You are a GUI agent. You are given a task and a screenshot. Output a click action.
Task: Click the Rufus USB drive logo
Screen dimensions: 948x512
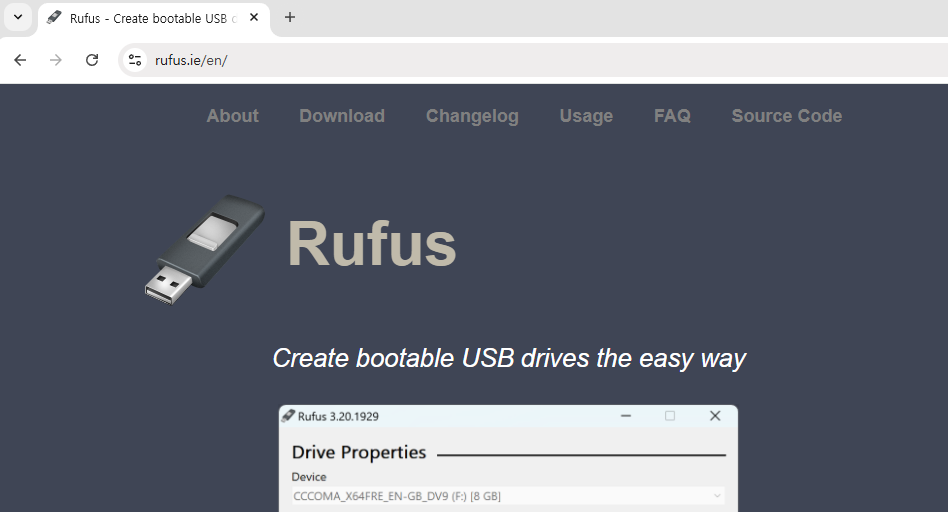(x=204, y=249)
